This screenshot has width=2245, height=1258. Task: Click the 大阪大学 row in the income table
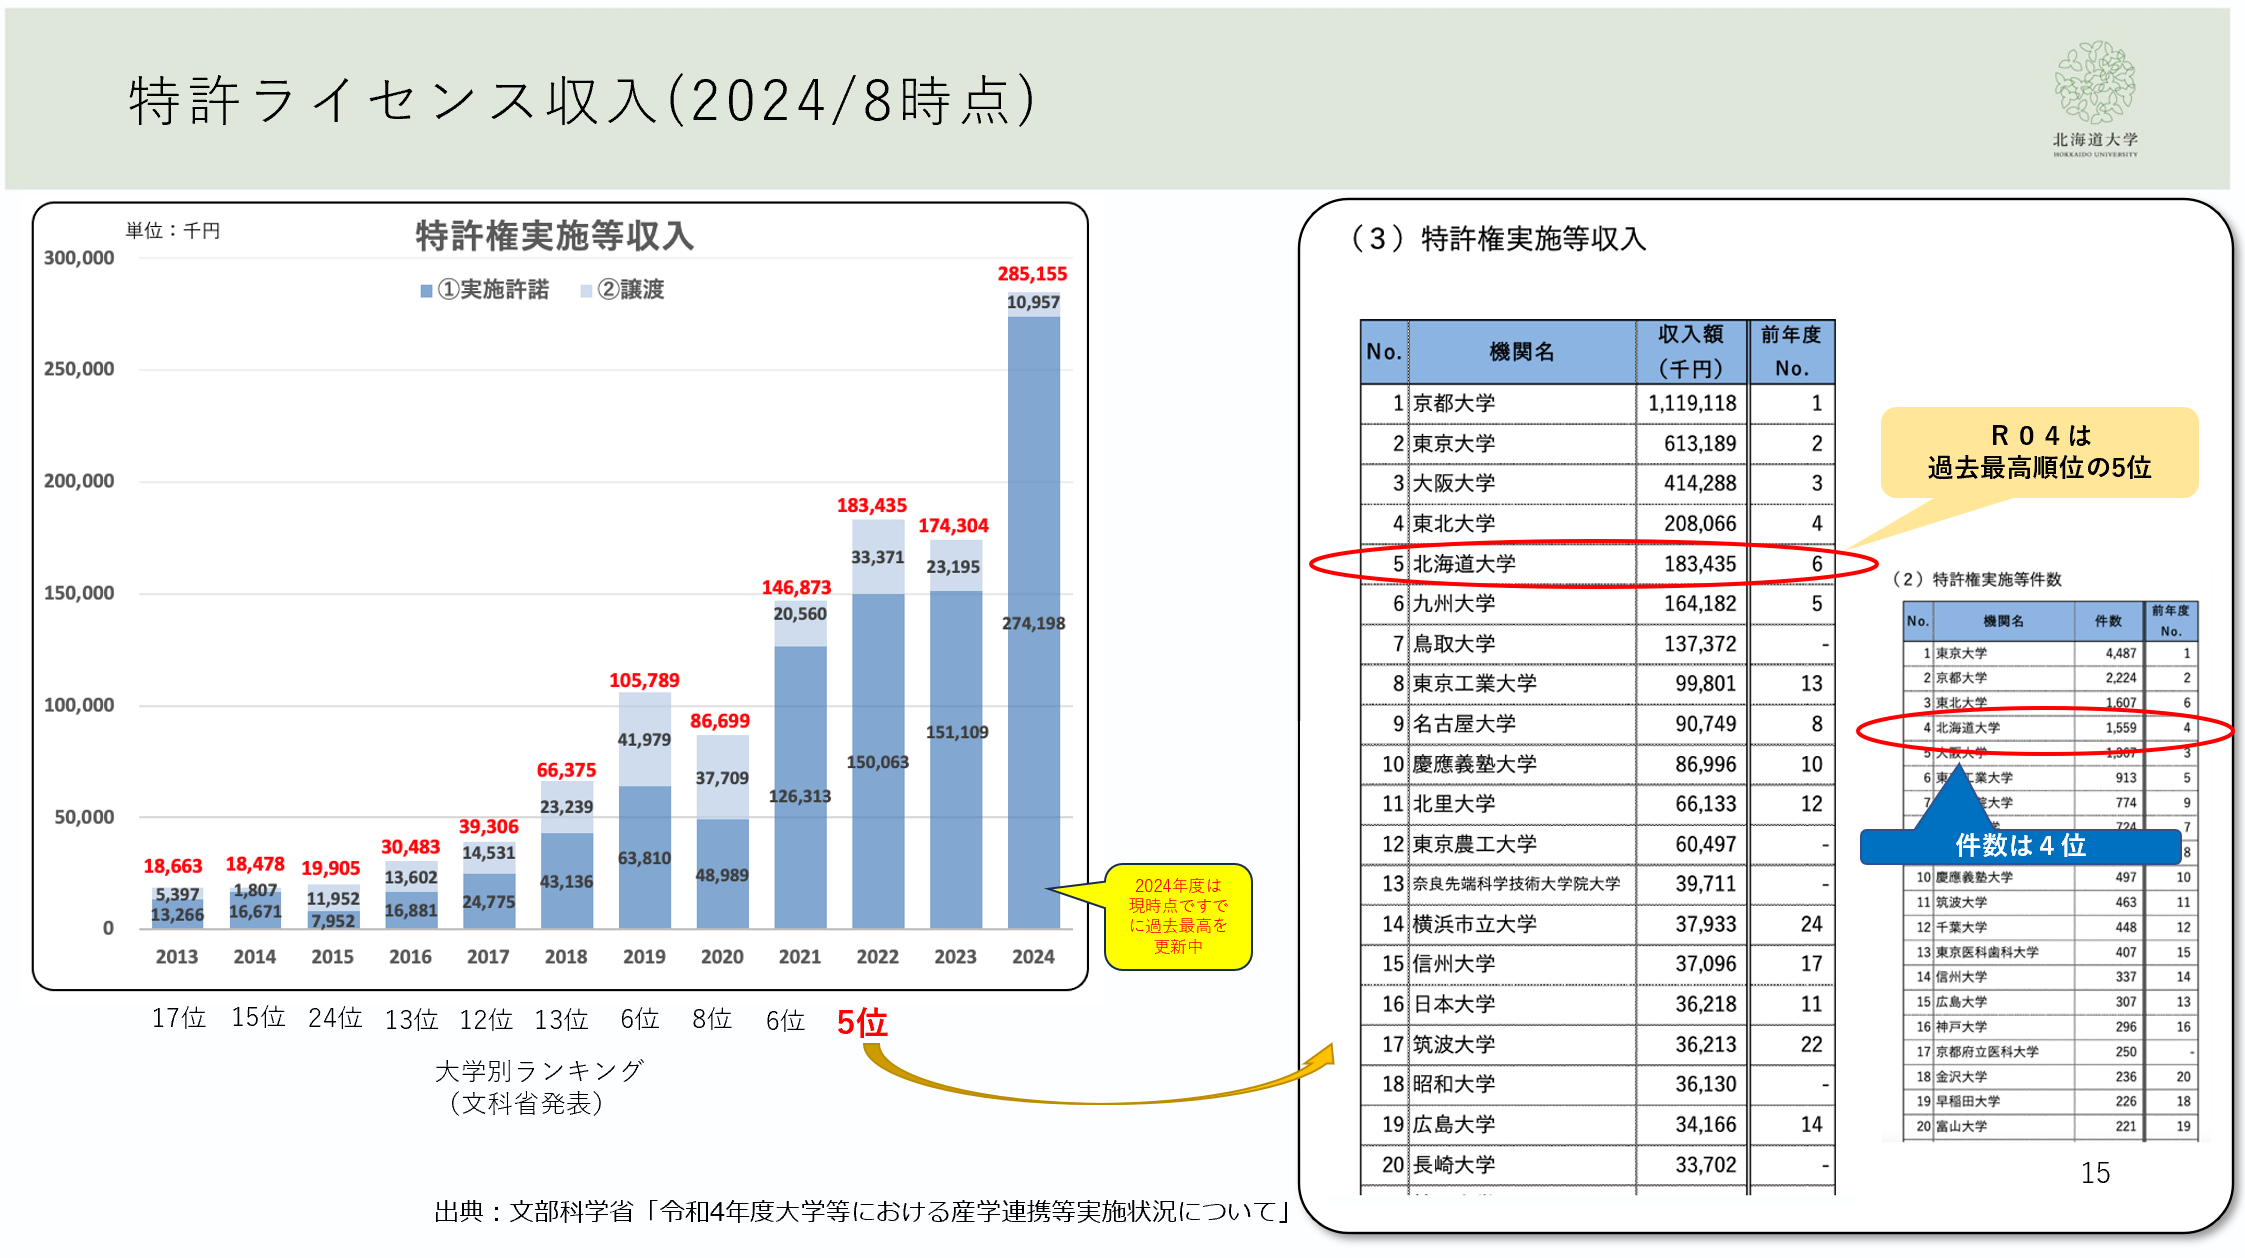click(1597, 484)
